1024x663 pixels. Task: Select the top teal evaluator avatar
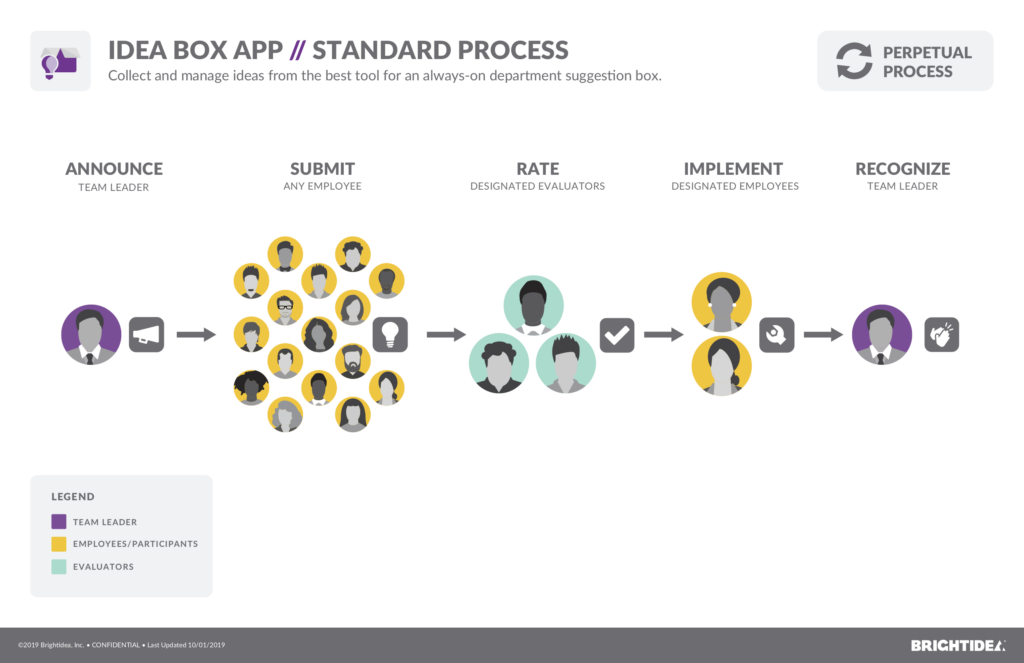pyautogui.click(x=533, y=305)
